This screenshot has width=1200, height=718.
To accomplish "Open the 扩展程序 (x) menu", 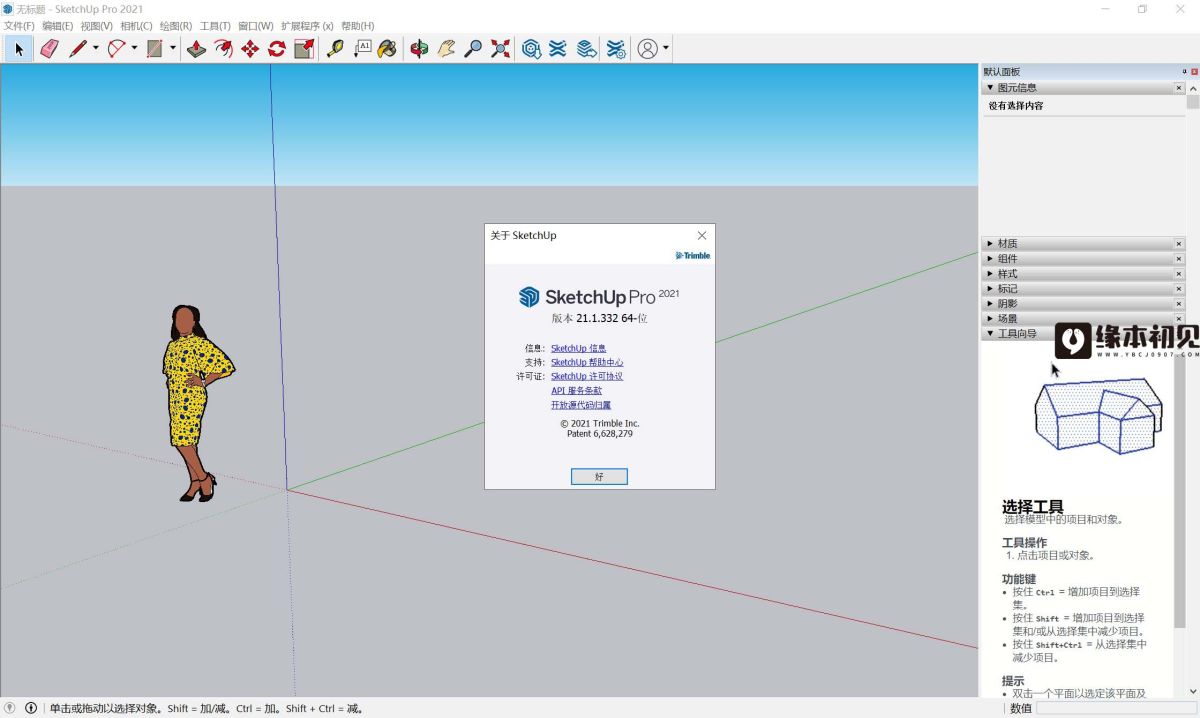I will (307, 26).
